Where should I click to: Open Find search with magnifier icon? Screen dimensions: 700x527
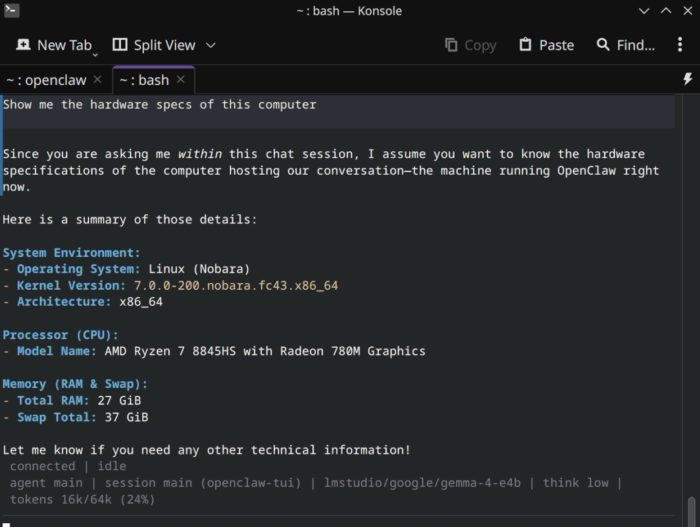pyautogui.click(x=603, y=45)
